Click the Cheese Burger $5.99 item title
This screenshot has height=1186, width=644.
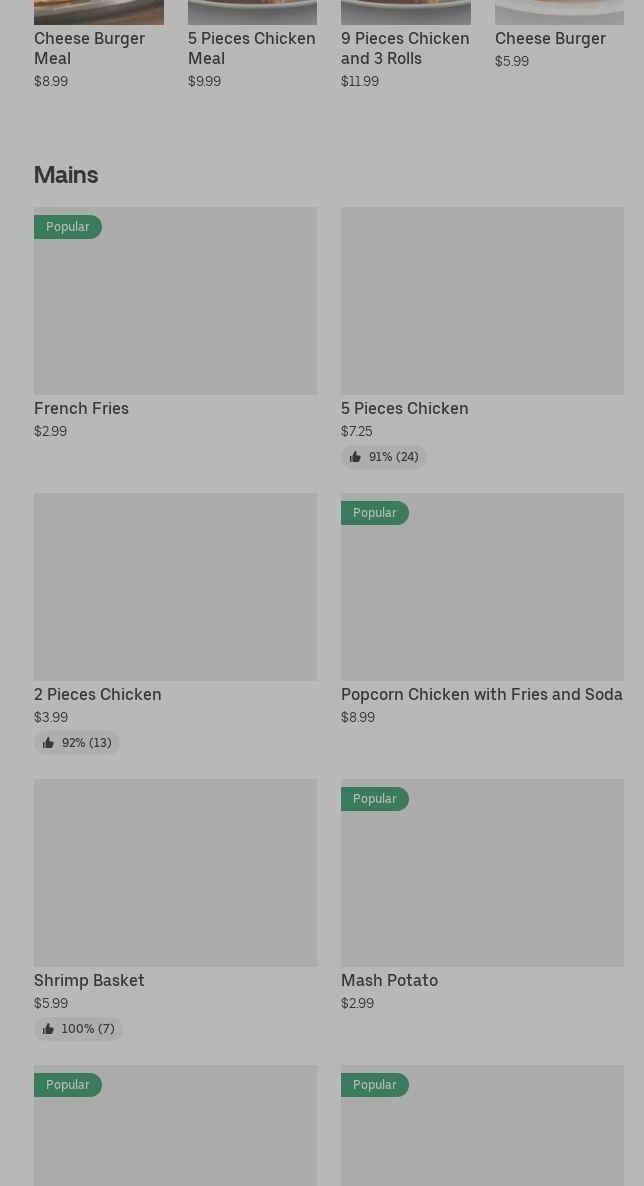pos(550,38)
